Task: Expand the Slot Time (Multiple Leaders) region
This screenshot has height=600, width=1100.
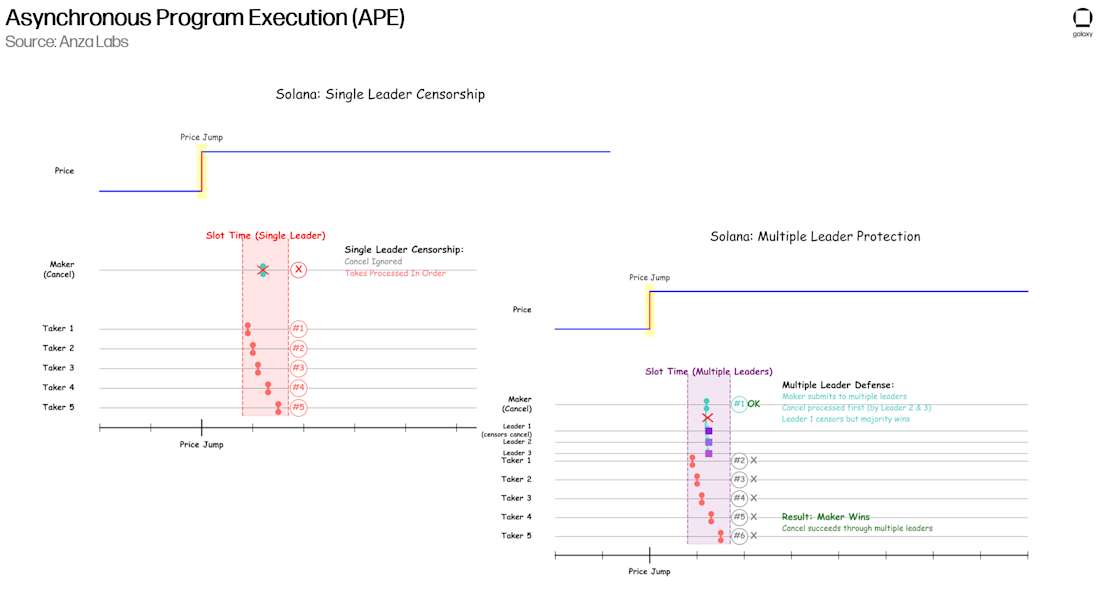Action: (x=710, y=371)
